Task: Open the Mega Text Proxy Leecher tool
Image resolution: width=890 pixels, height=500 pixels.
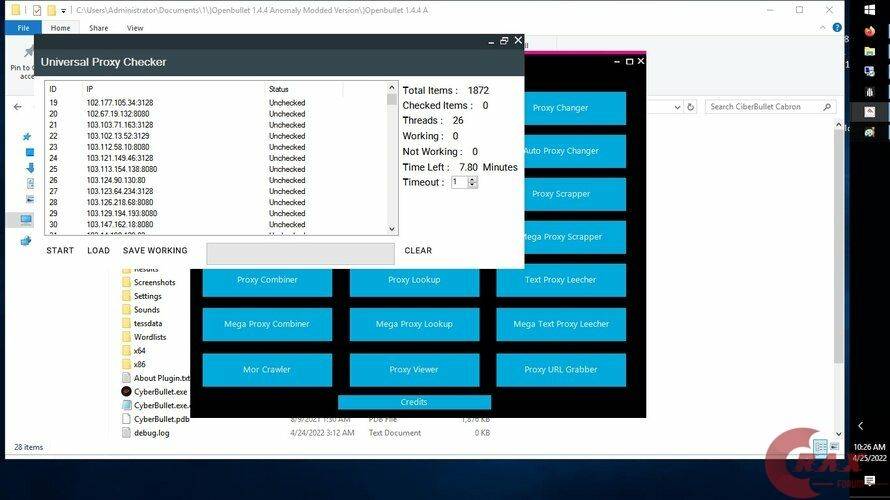Action: (x=561, y=324)
